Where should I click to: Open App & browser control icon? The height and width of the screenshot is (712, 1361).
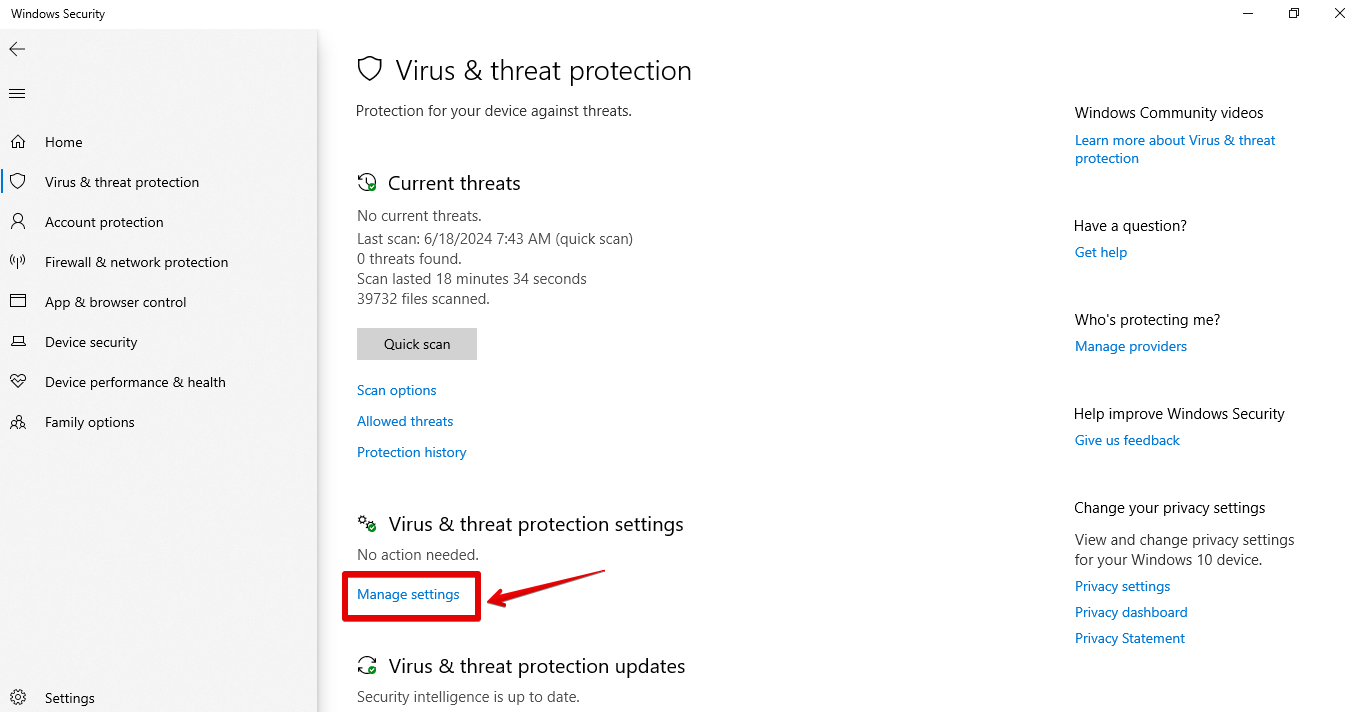coord(18,302)
